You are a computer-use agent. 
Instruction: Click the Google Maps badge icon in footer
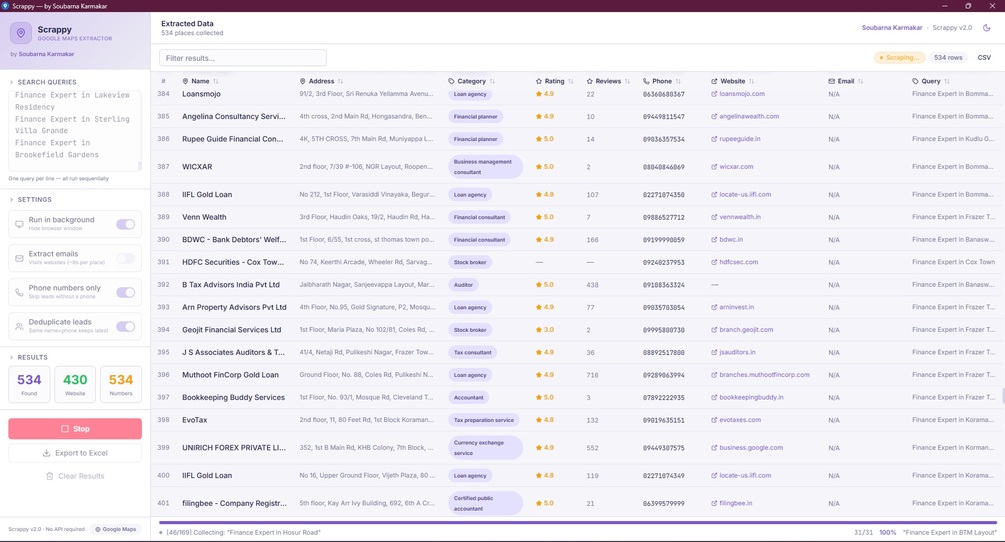point(98,529)
